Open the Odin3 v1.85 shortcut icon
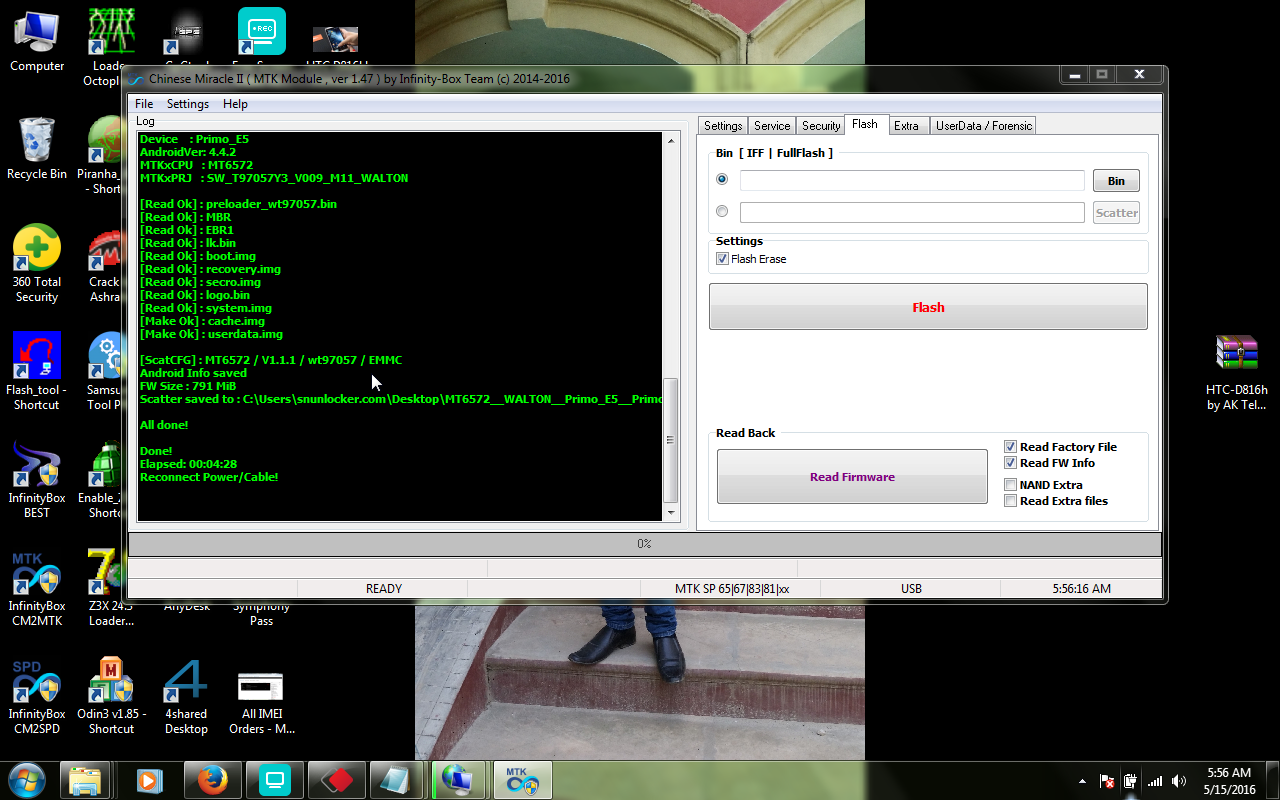The width and height of the screenshot is (1280, 800). click(111, 695)
